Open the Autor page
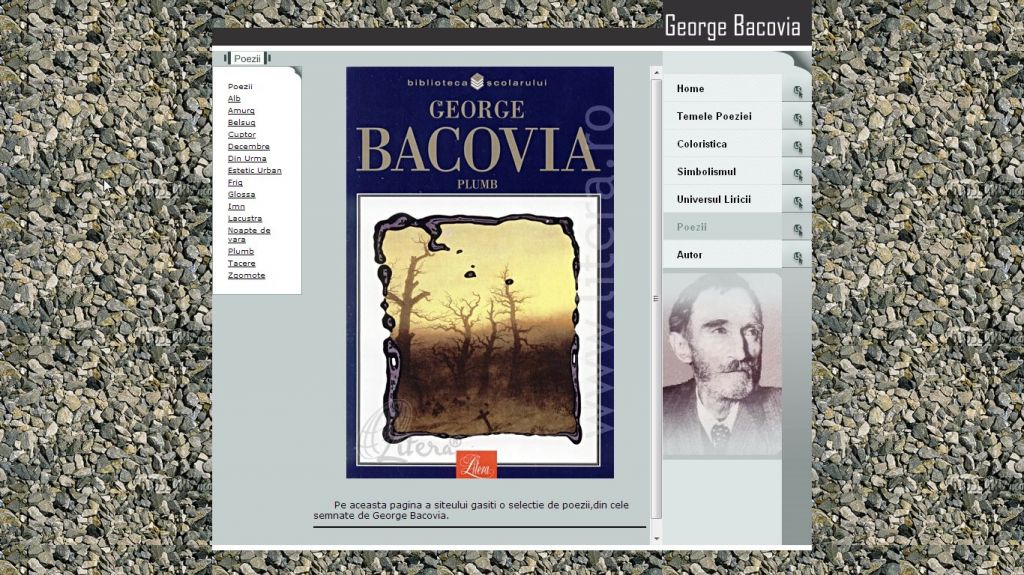This screenshot has width=1024, height=575. (689, 255)
